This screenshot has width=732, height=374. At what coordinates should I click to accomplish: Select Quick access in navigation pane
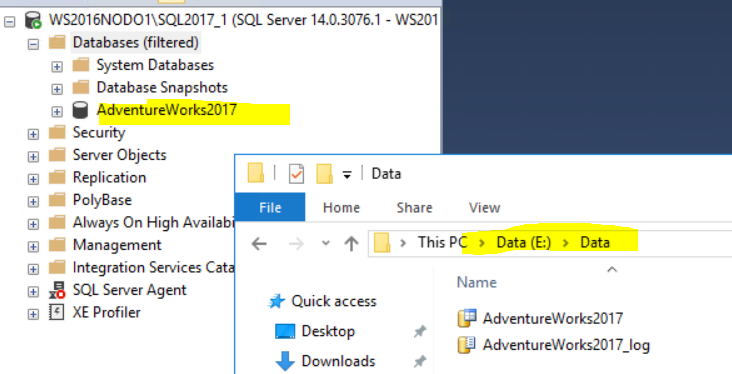pyautogui.click(x=334, y=301)
